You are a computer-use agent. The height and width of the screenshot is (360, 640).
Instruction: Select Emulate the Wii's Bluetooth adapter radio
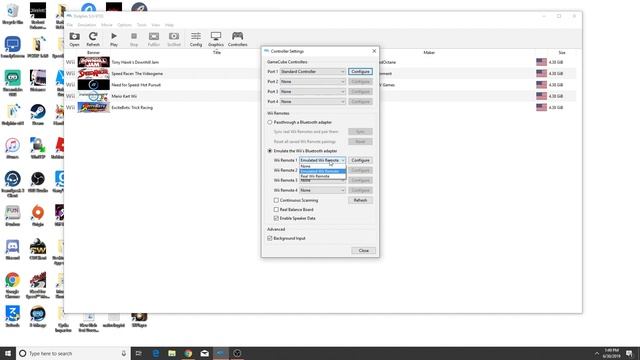tap(270, 151)
